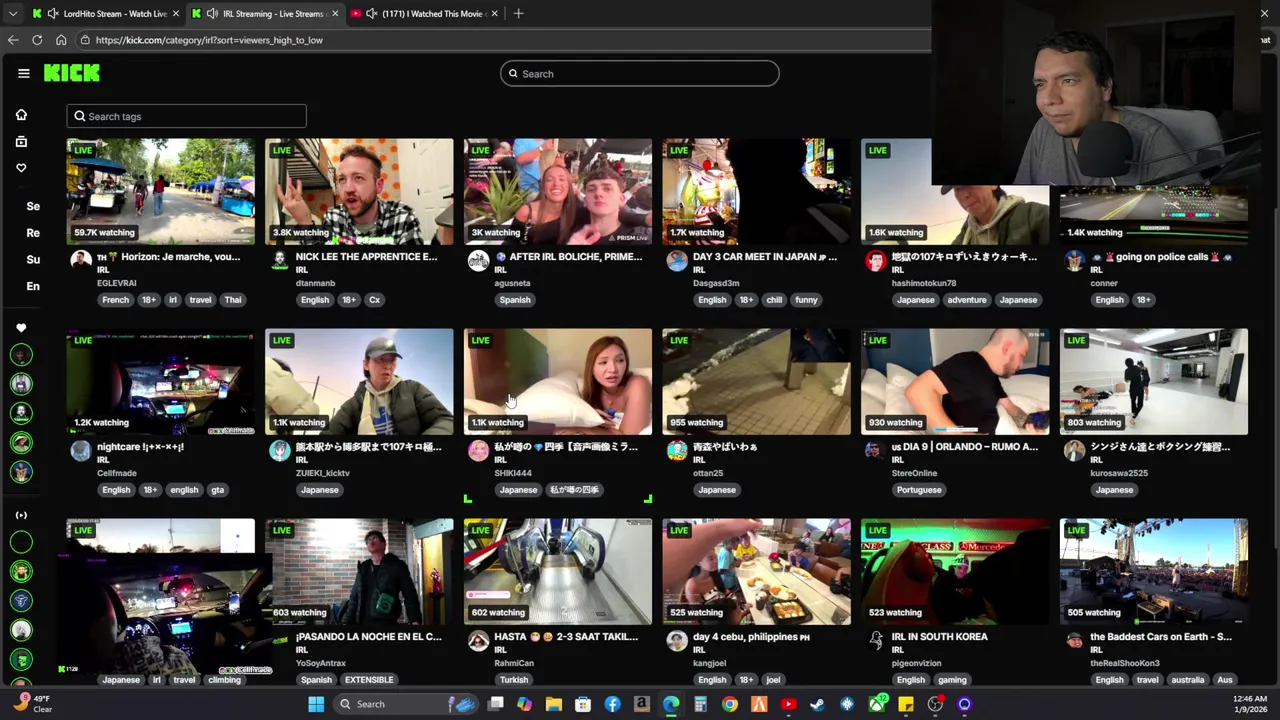Screen dimensions: 1280x720
Task: Expand the sidebar channel list with arrows icon
Action: coord(21,515)
